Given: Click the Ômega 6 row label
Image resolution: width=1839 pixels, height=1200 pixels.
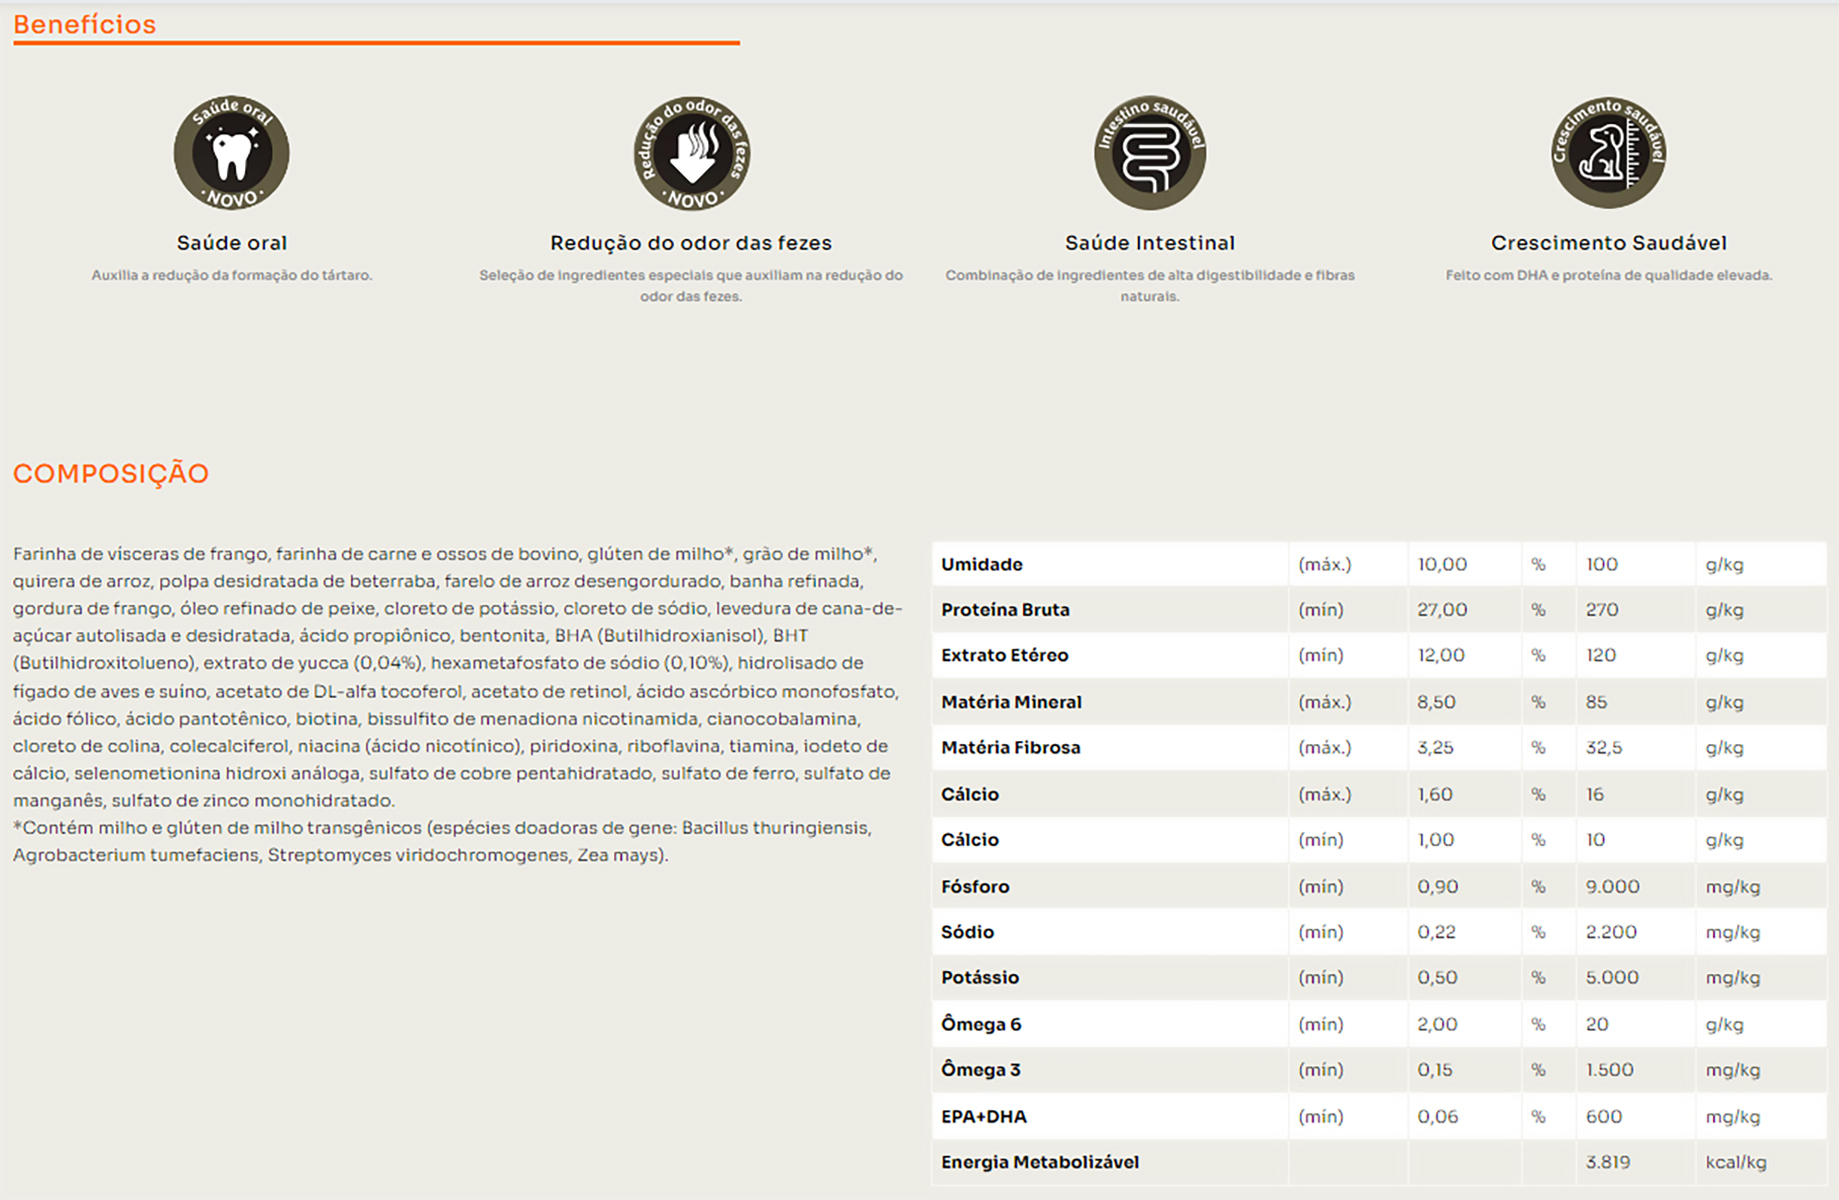Looking at the screenshot, I should [x=980, y=1024].
